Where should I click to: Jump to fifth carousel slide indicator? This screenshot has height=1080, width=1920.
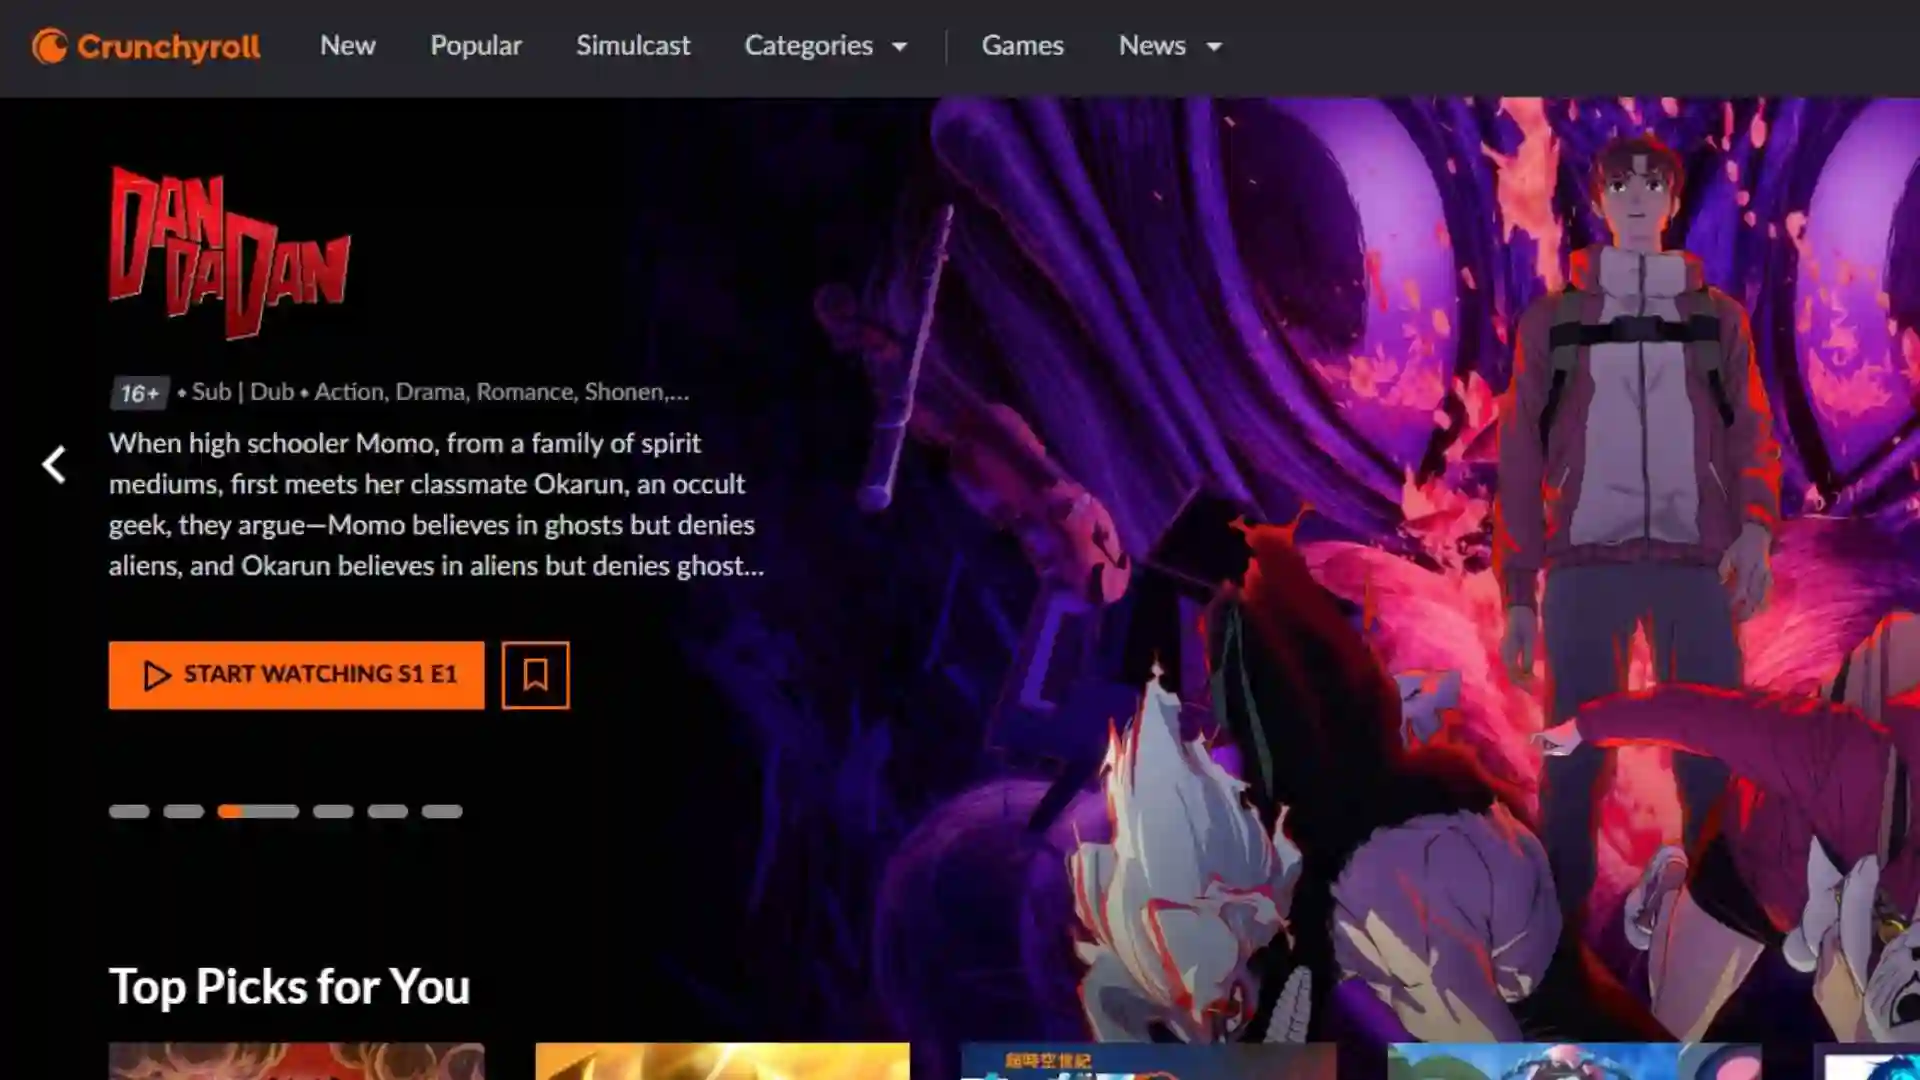click(388, 811)
